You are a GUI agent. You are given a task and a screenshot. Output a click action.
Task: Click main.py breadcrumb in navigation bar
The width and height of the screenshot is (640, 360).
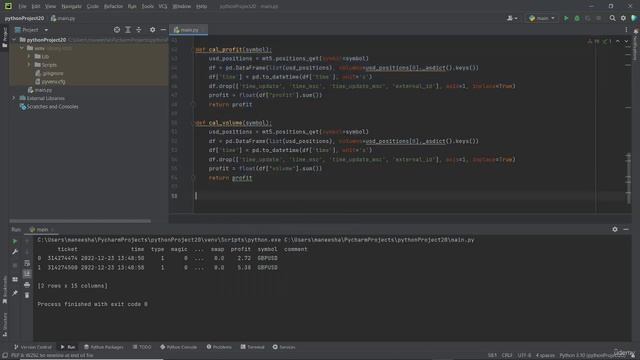click(x=63, y=18)
